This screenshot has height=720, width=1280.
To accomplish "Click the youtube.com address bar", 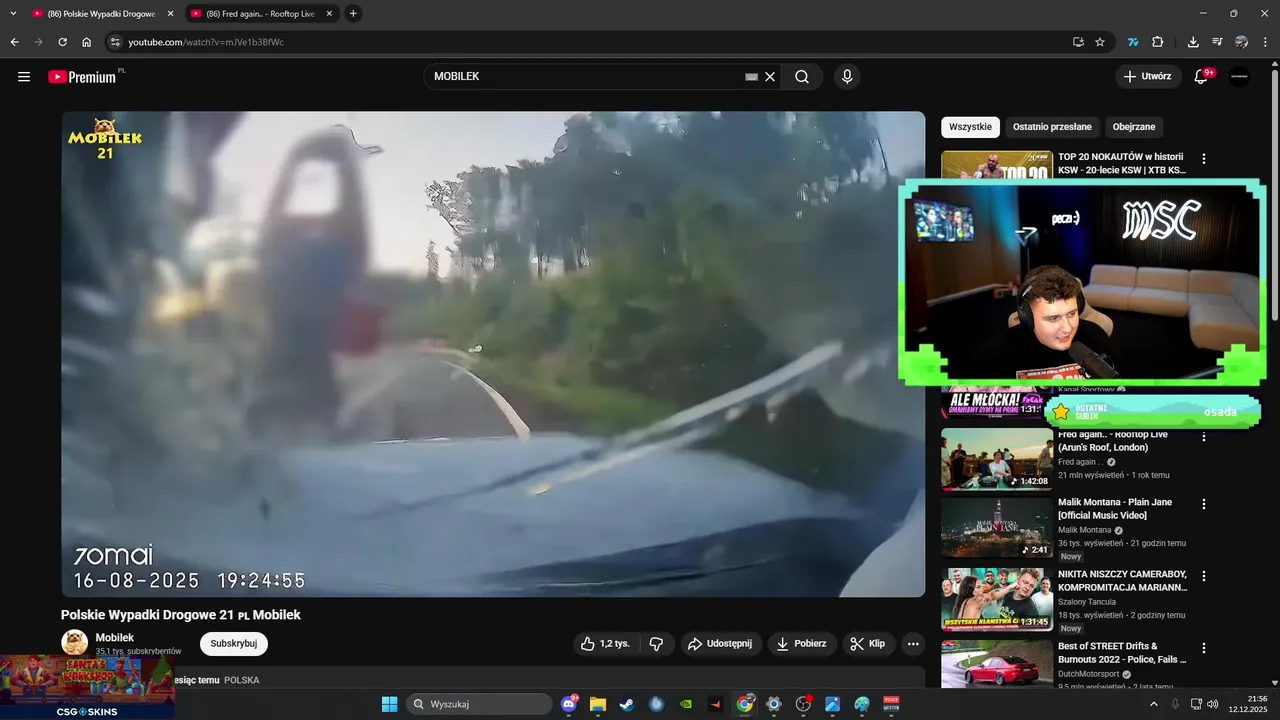I will (x=590, y=42).
